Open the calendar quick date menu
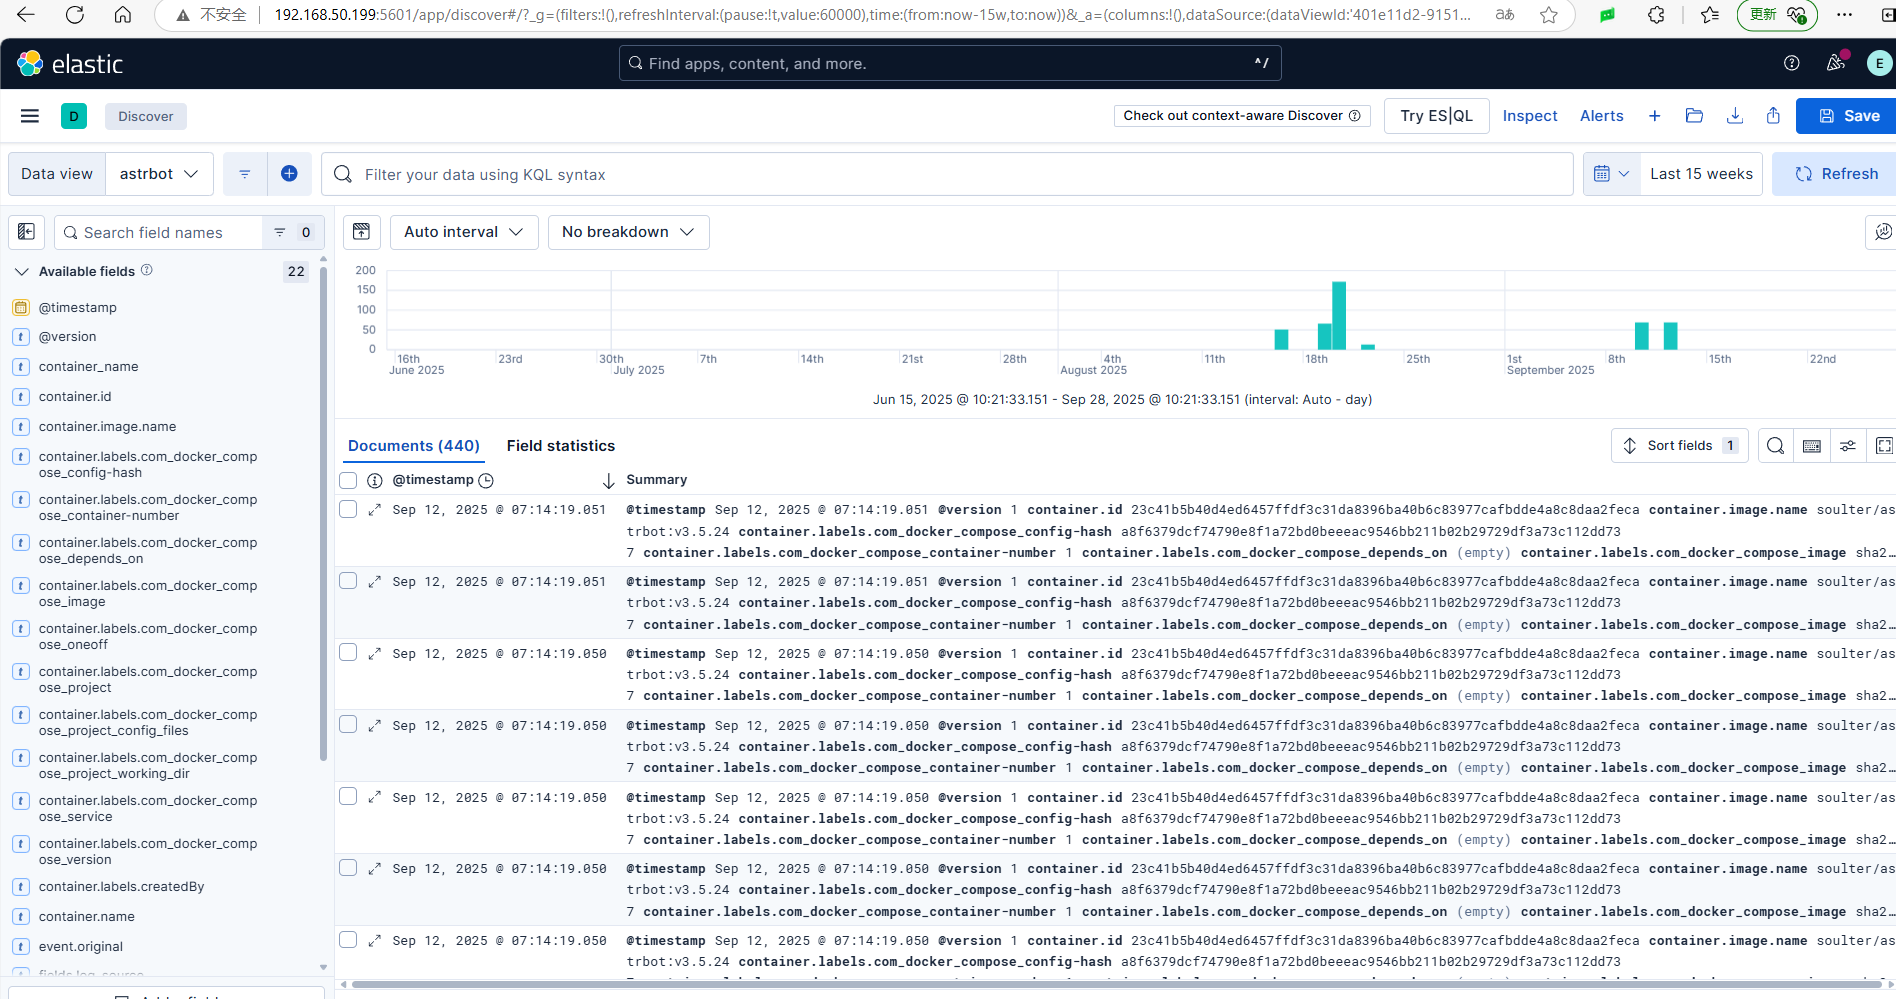The height and width of the screenshot is (999, 1896). click(1611, 174)
